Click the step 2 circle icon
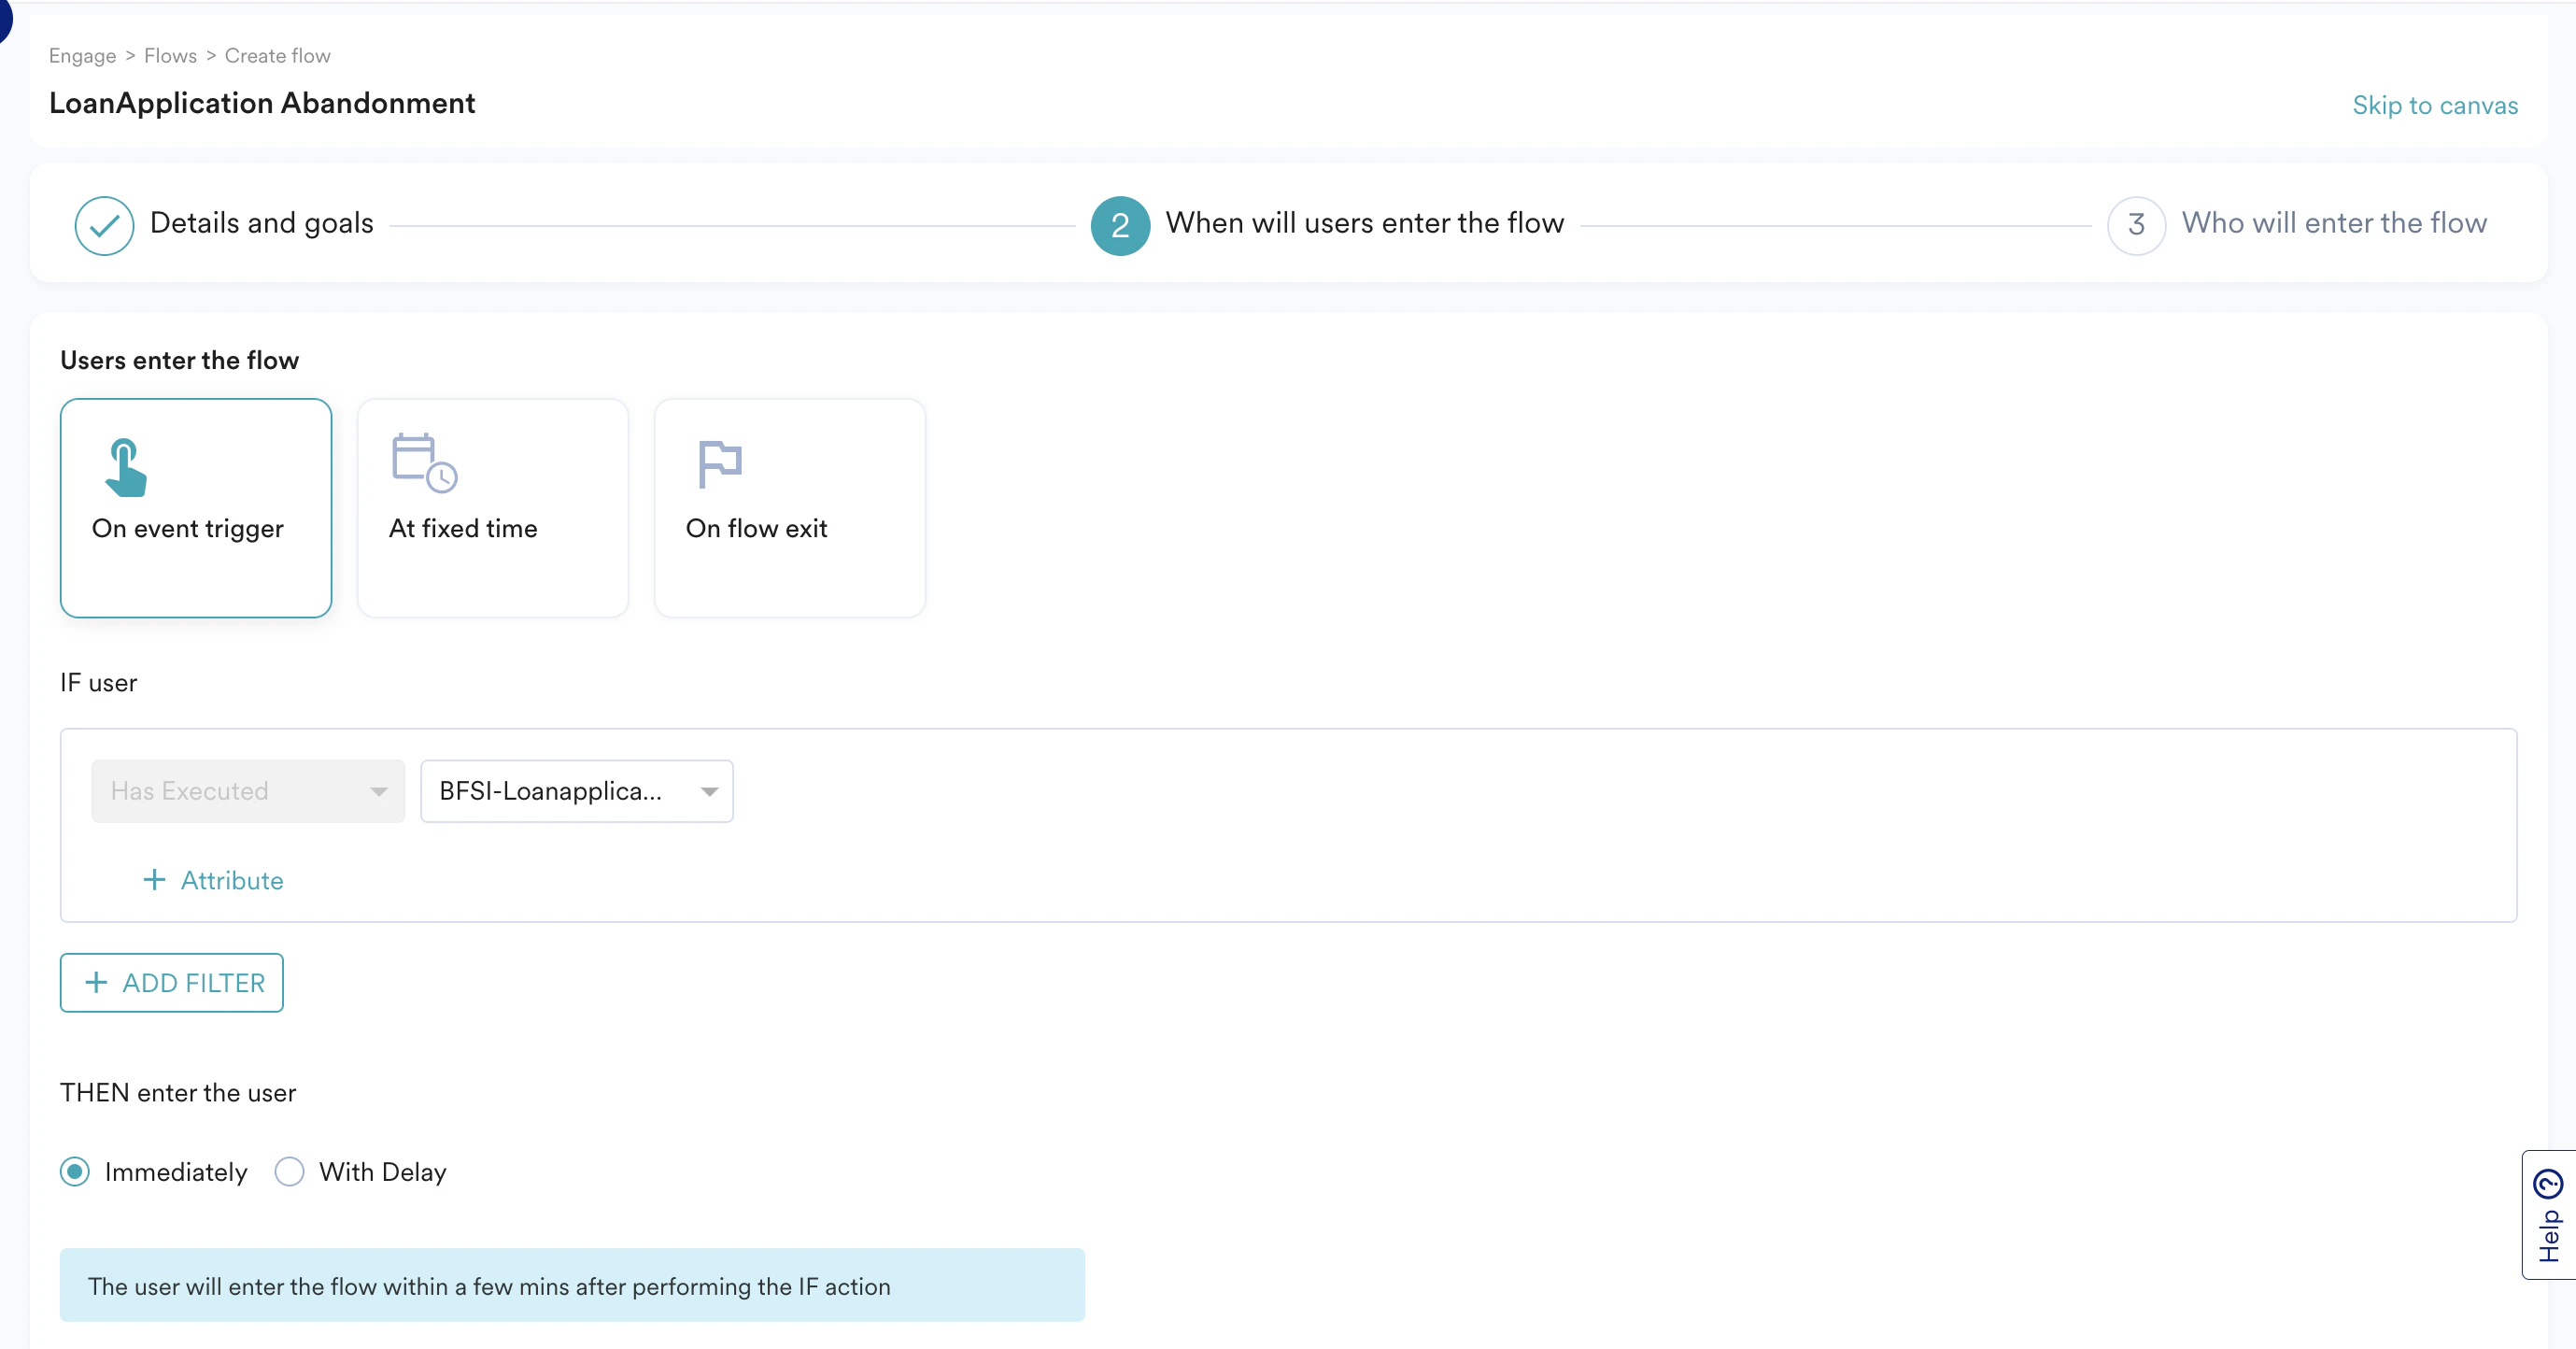 tap(1119, 225)
